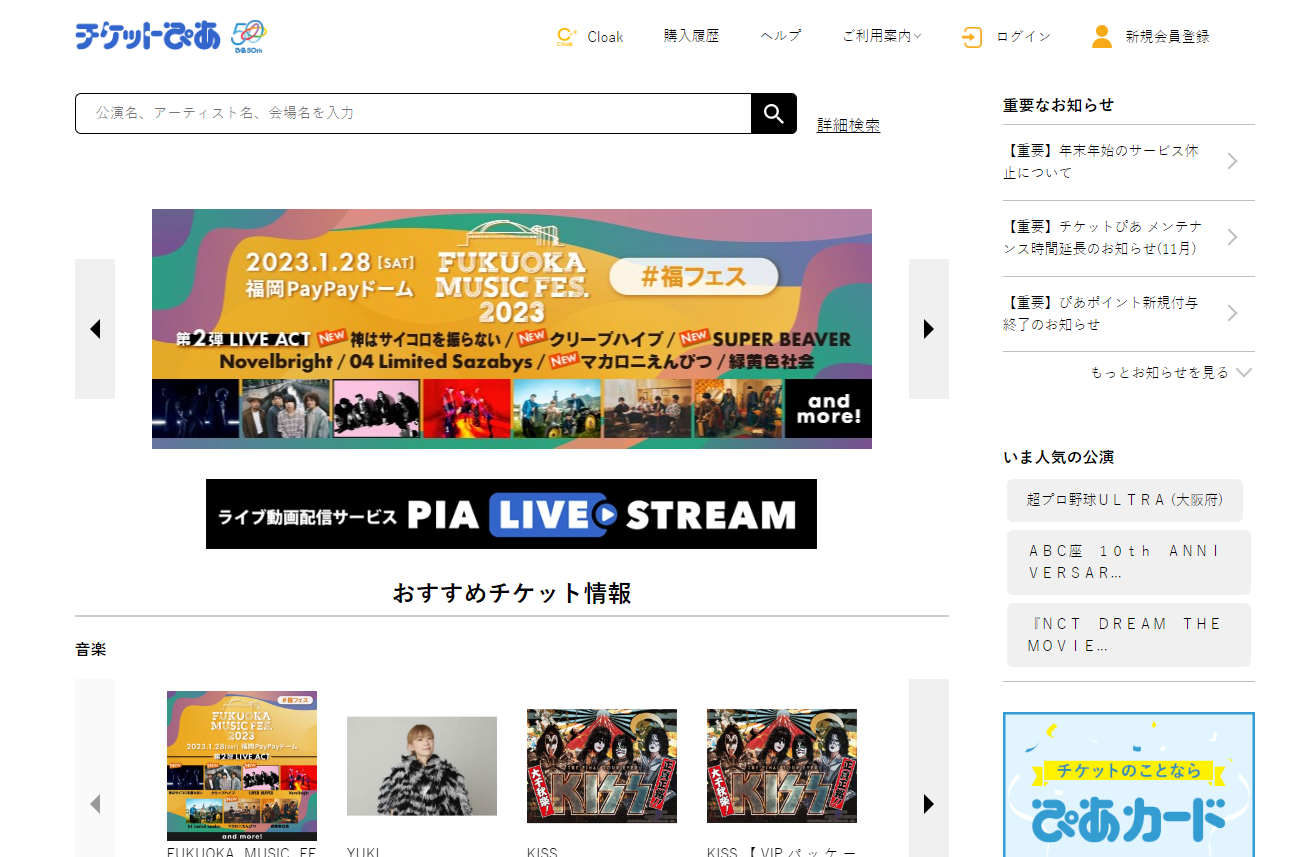Open the ぴあカード advertisement banner
The width and height of the screenshot is (1302, 857).
point(1129,785)
